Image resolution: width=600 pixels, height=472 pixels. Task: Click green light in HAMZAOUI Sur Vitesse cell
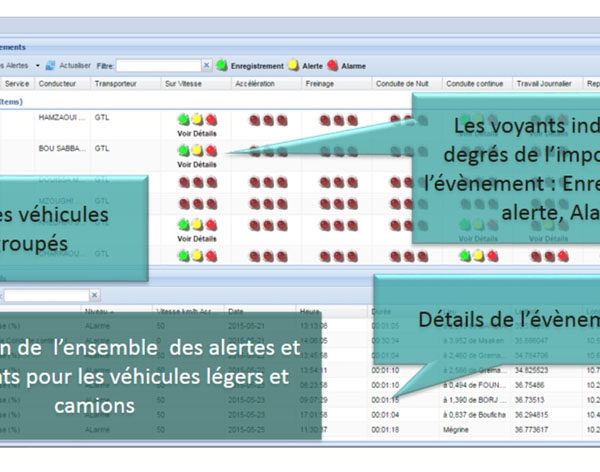[x=184, y=119]
